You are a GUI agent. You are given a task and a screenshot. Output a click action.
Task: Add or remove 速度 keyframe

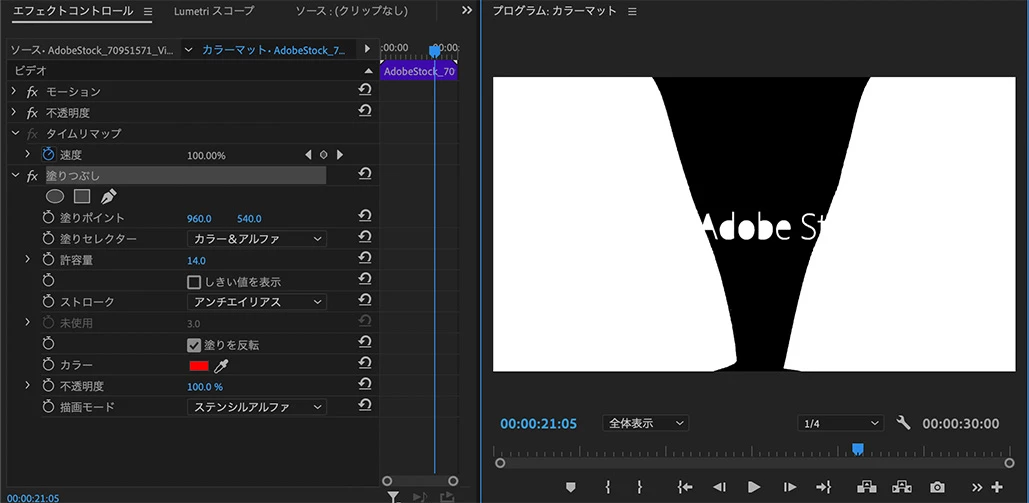click(x=324, y=155)
